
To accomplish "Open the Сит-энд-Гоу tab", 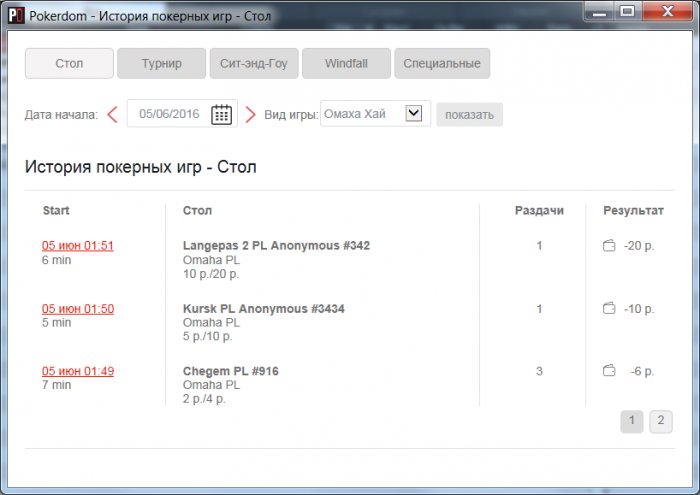I will click(x=254, y=63).
